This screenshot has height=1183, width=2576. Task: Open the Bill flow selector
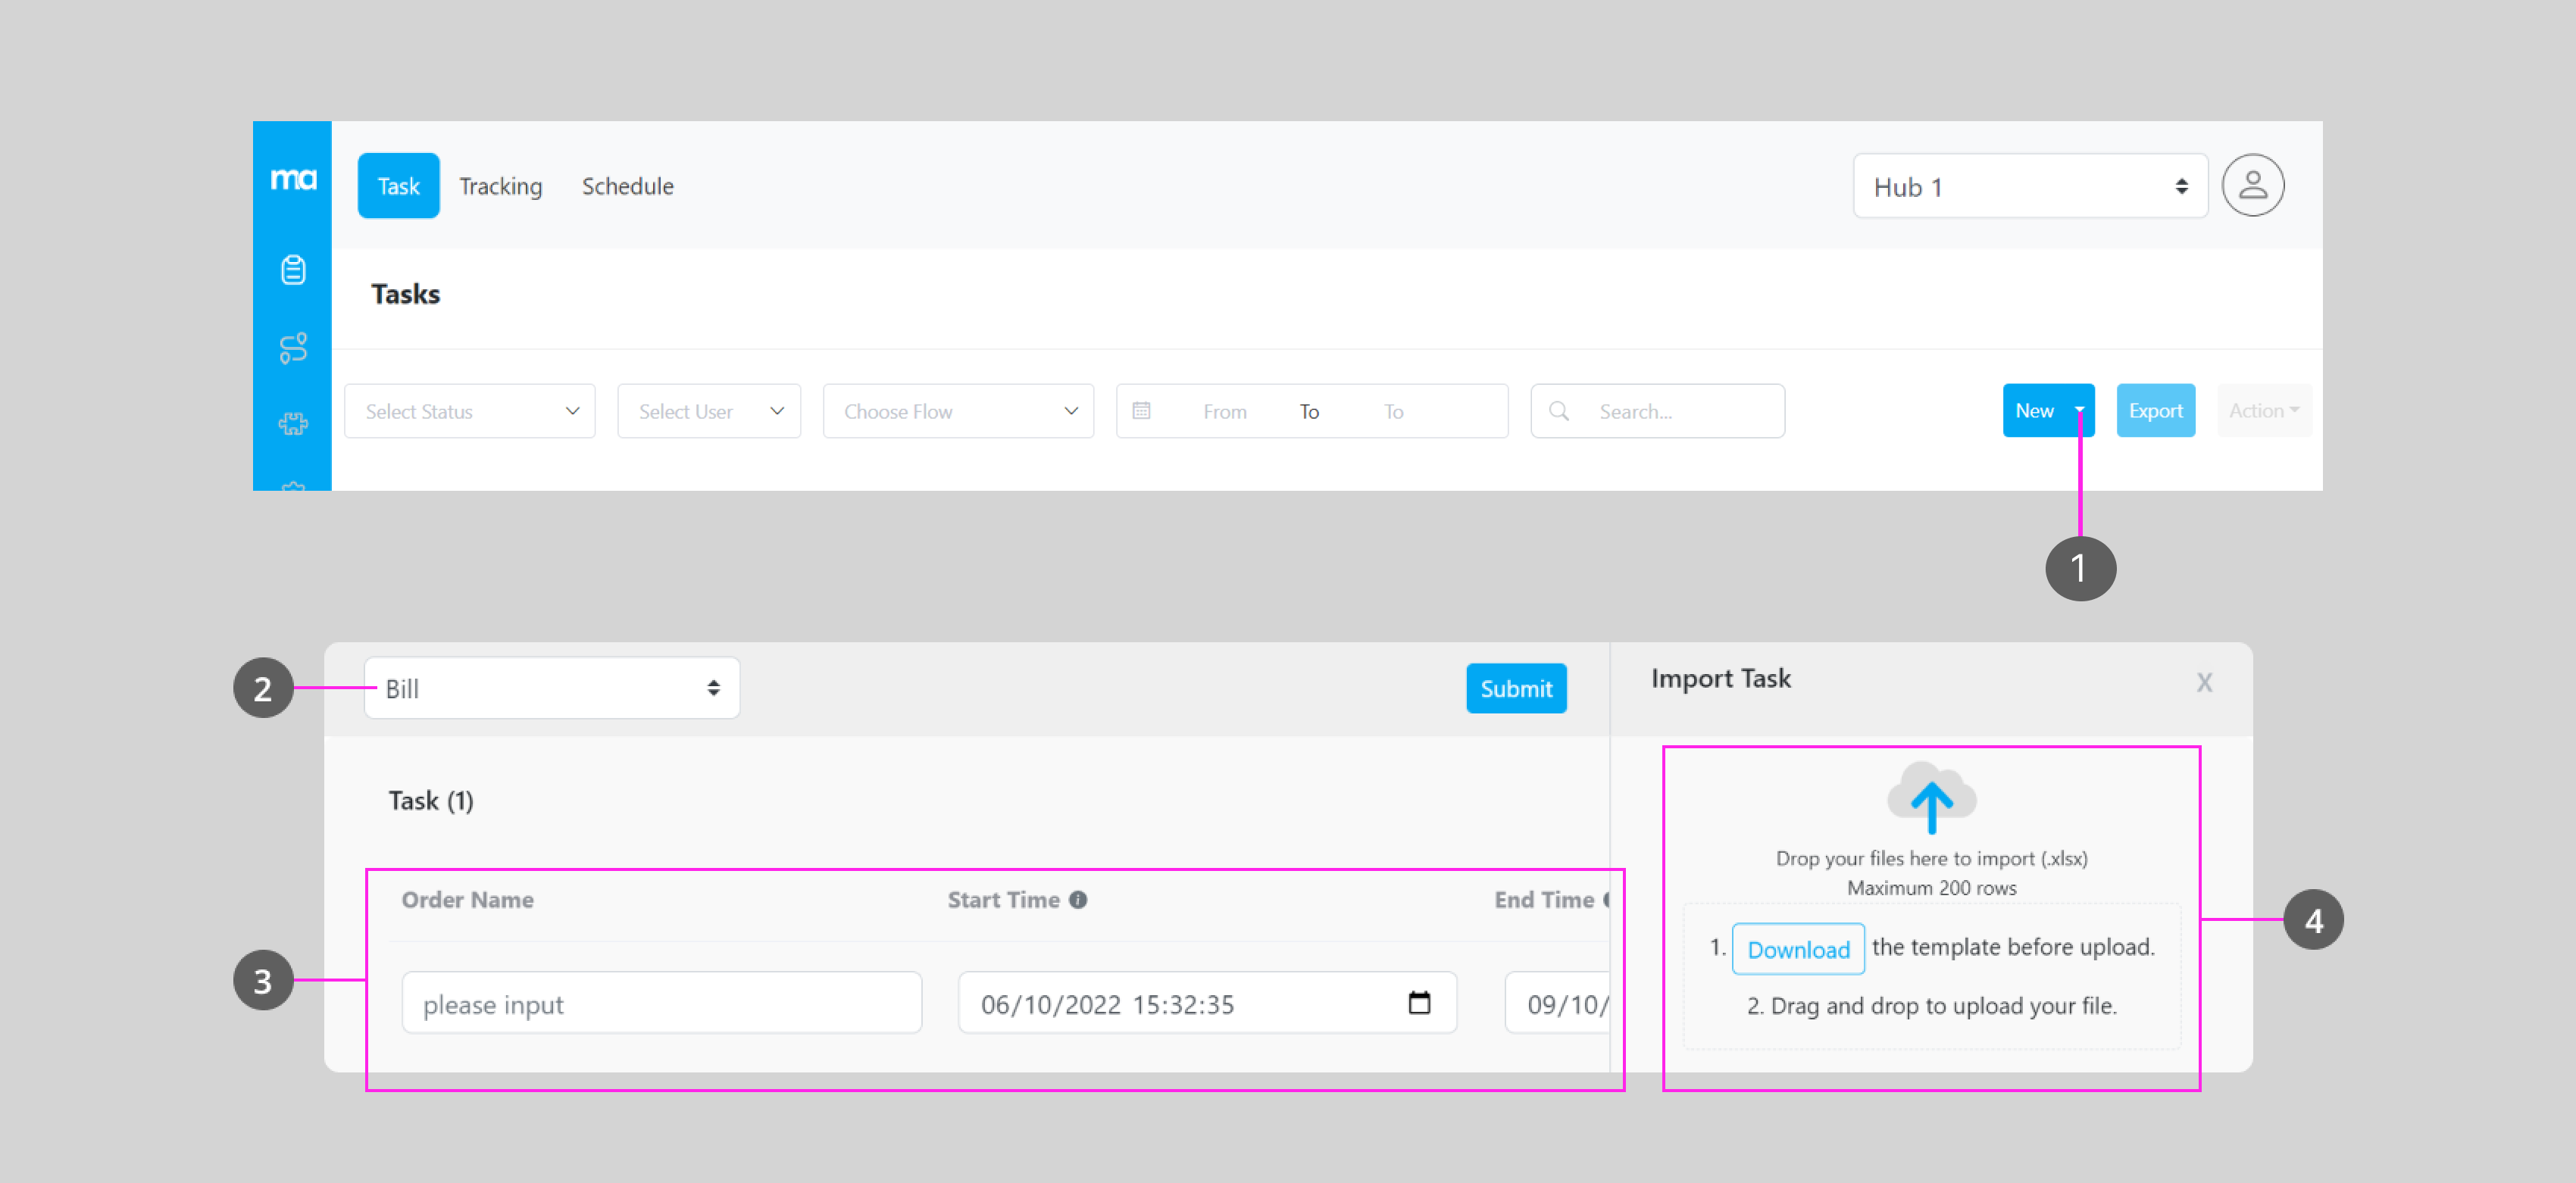pos(552,688)
